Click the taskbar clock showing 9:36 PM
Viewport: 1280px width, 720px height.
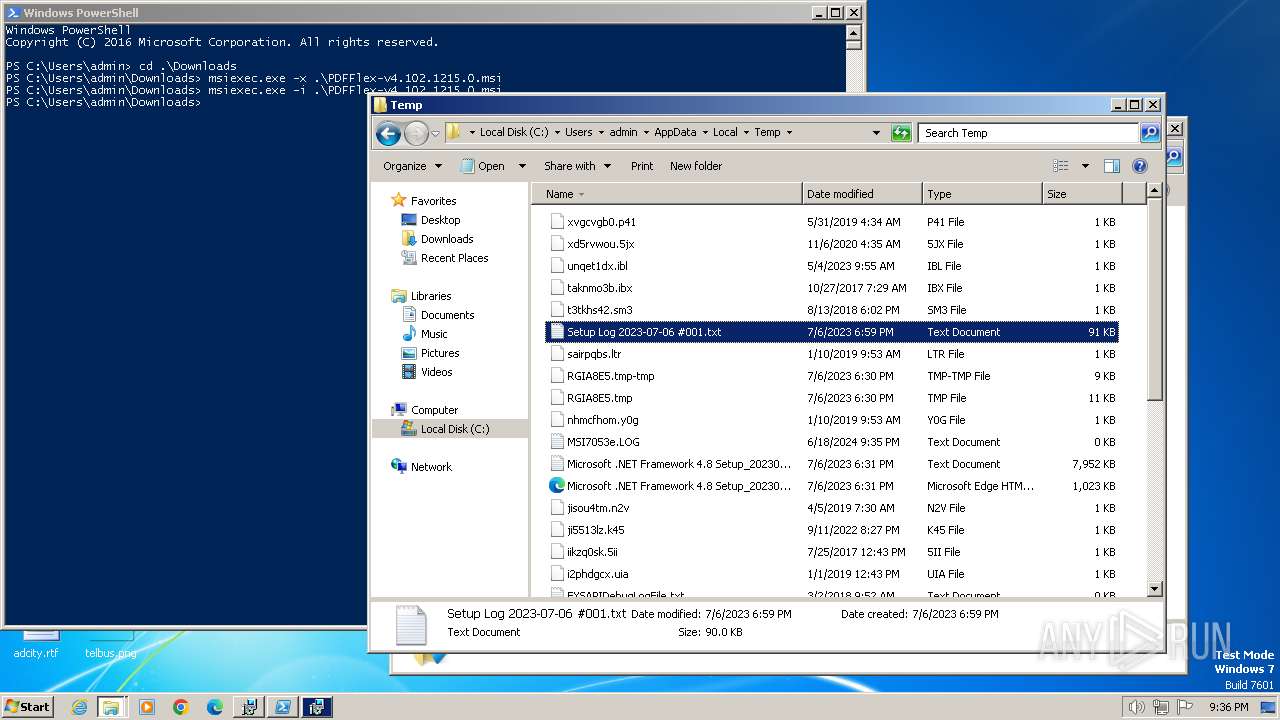1228,707
